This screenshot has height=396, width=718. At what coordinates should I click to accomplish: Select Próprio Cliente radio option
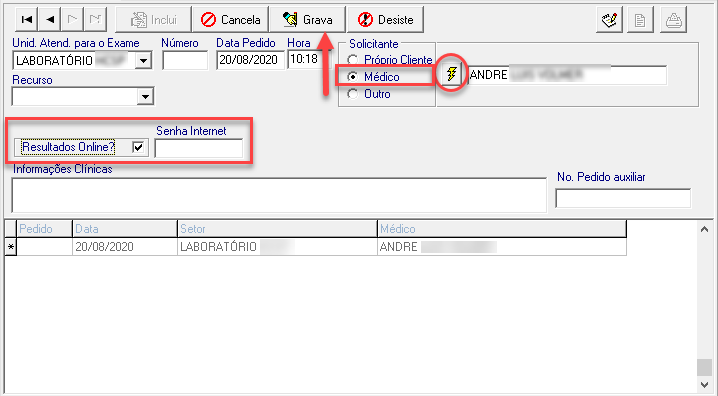(x=353, y=60)
